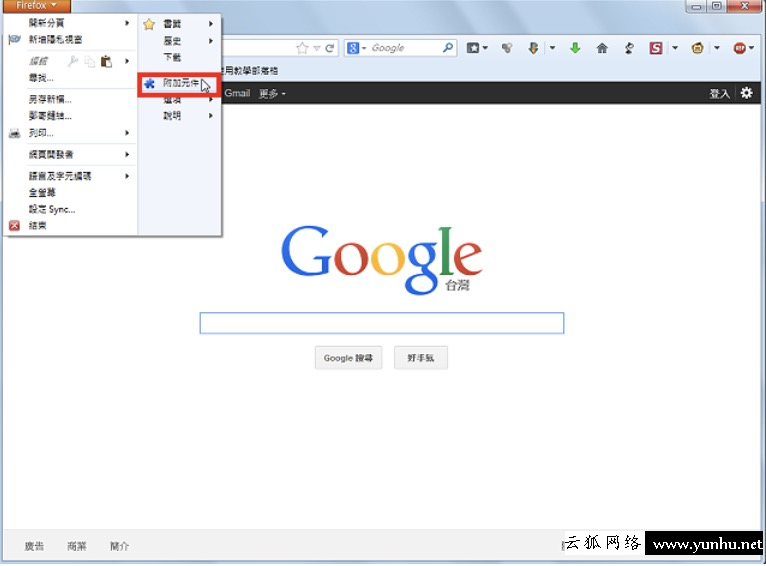Click the black lamp-shaped toolbar icon

coord(629,48)
